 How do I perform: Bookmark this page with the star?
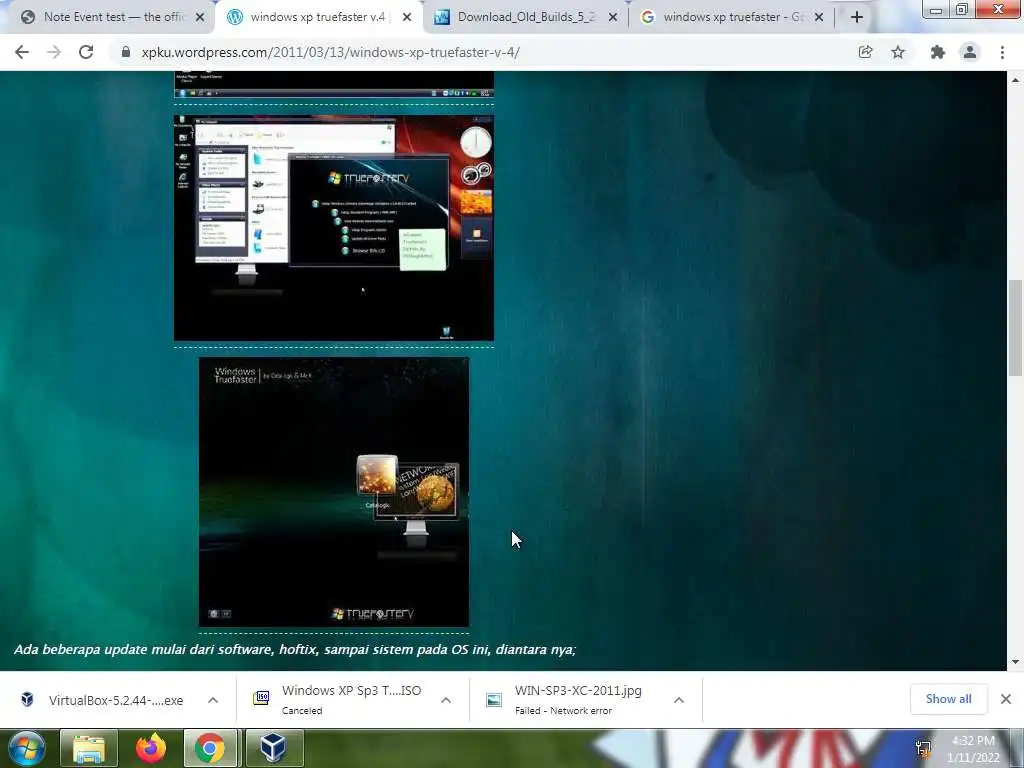tap(898, 52)
